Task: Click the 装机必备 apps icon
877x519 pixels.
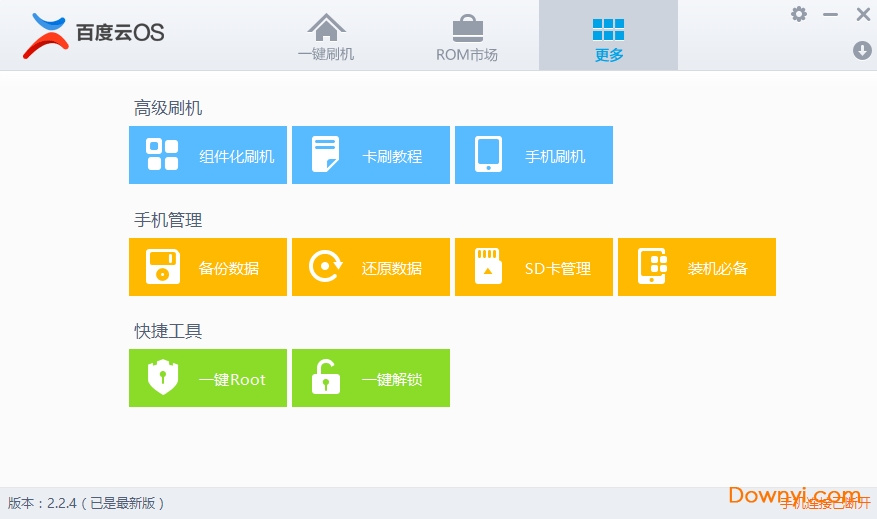Action: [x=652, y=267]
